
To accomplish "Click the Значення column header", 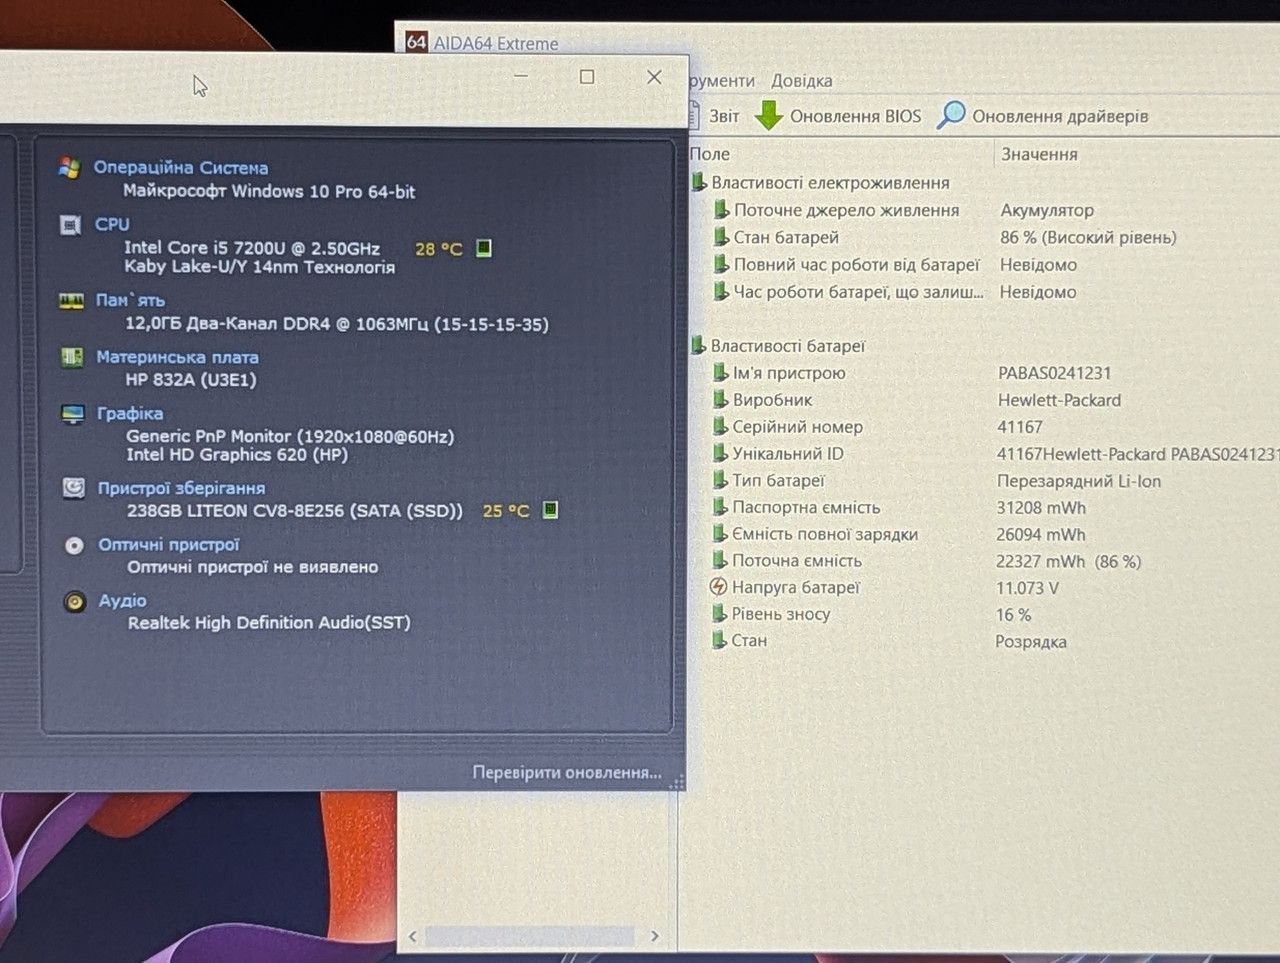I will coord(1039,154).
